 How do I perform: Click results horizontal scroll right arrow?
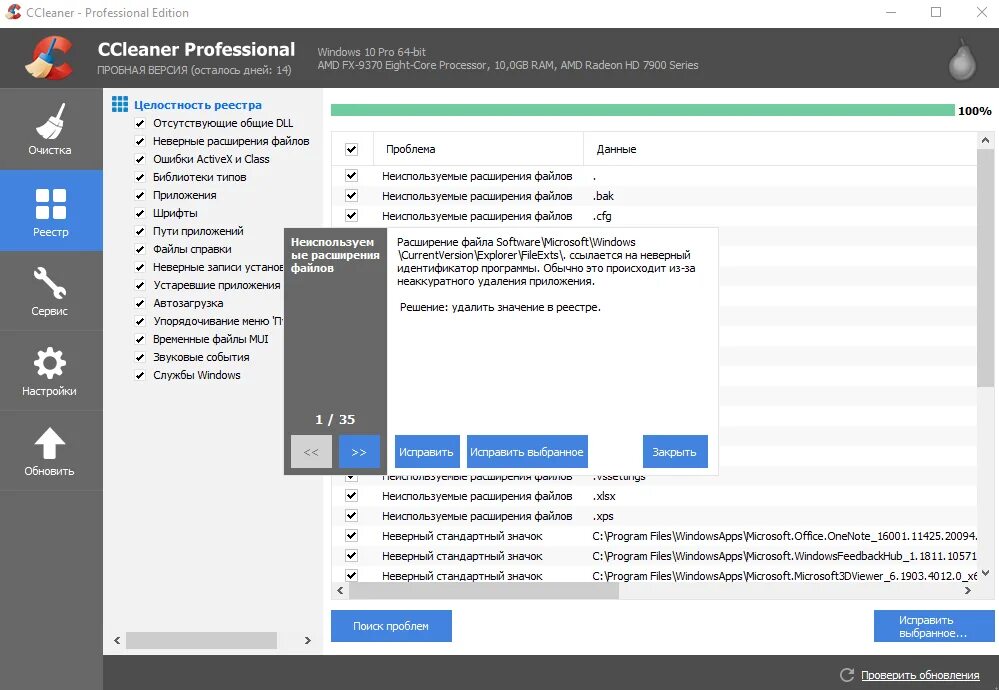[968, 591]
